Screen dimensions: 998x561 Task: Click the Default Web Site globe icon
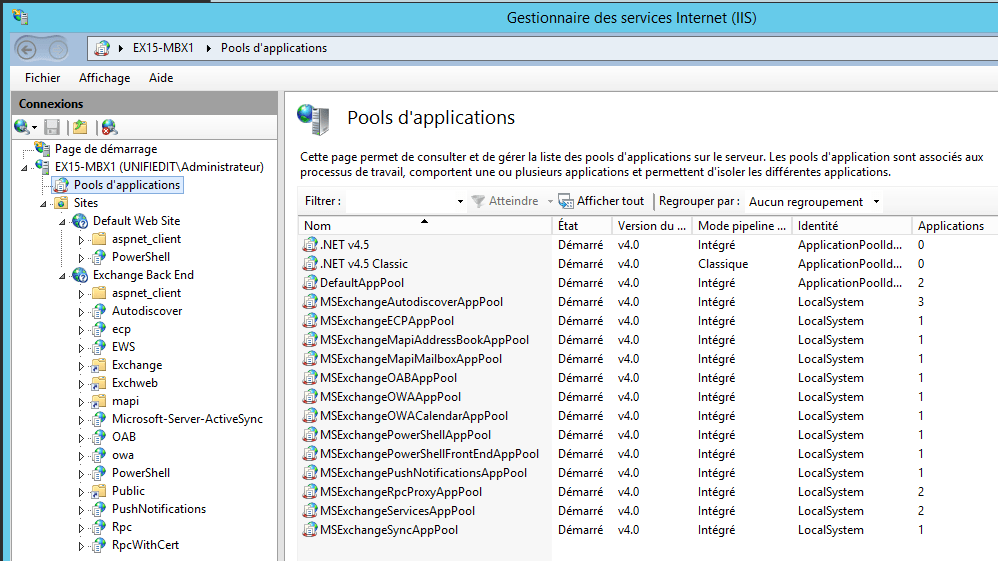pos(80,221)
